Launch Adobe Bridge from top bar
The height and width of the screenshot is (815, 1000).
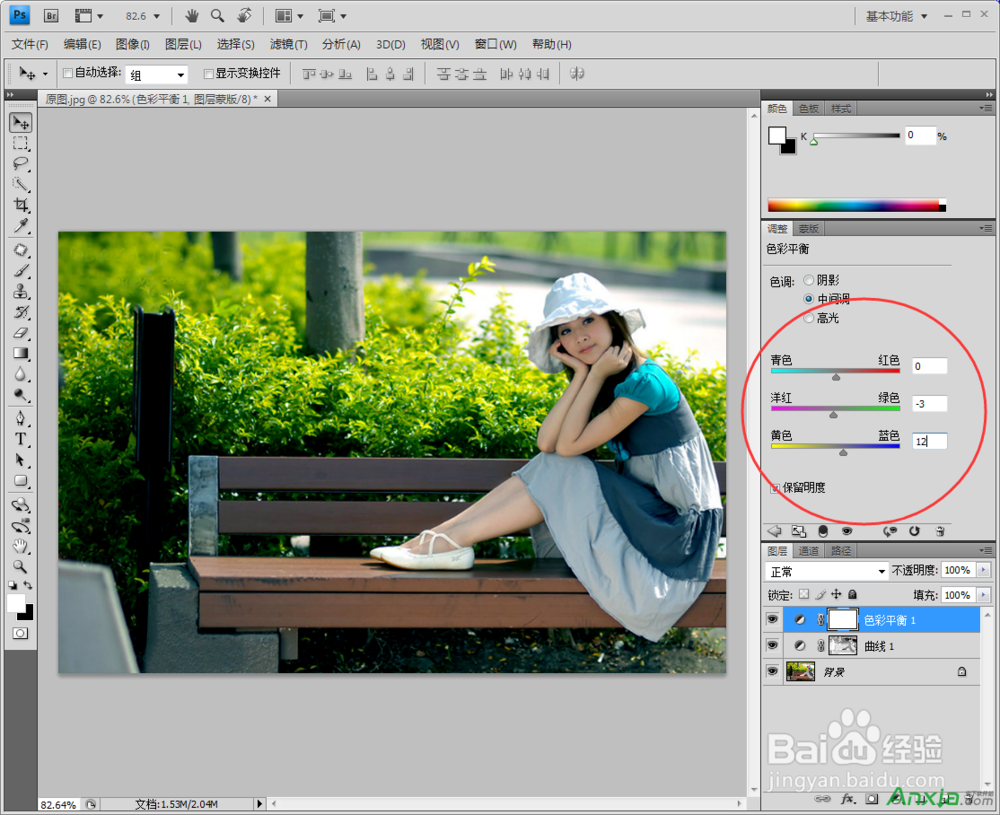(x=52, y=16)
